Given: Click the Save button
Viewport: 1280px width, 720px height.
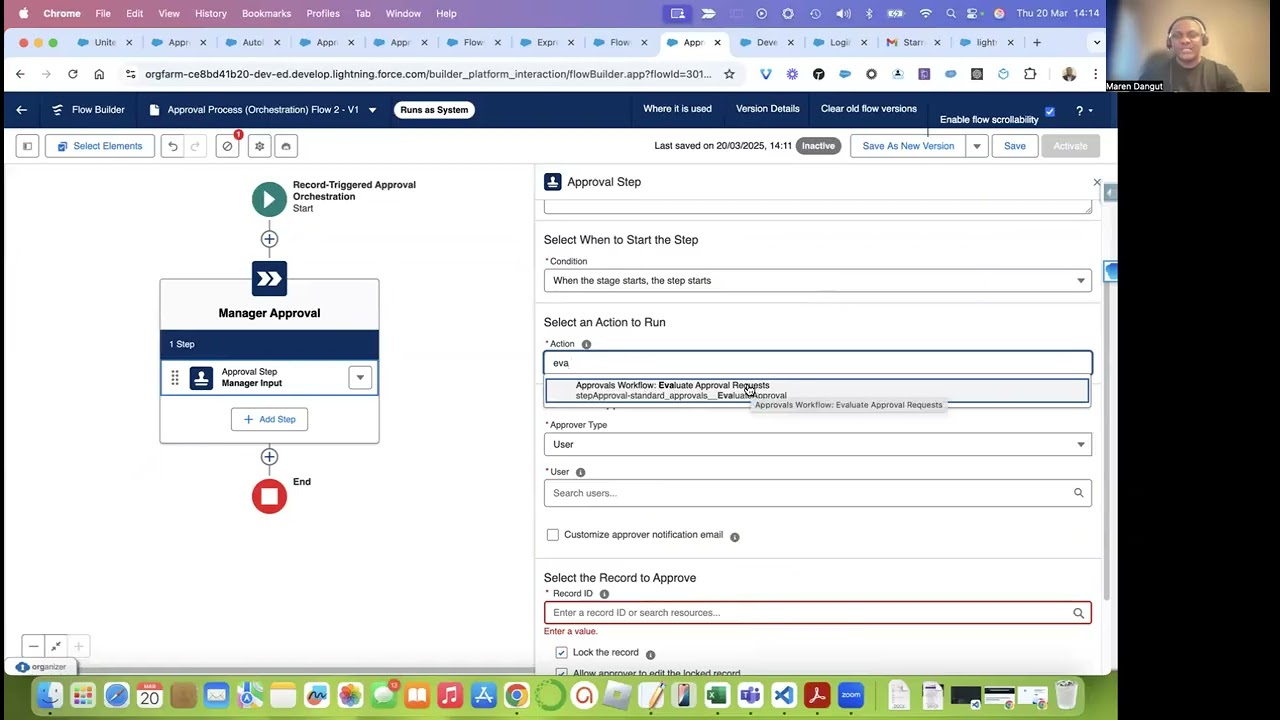Looking at the screenshot, I should (x=1014, y=146).
